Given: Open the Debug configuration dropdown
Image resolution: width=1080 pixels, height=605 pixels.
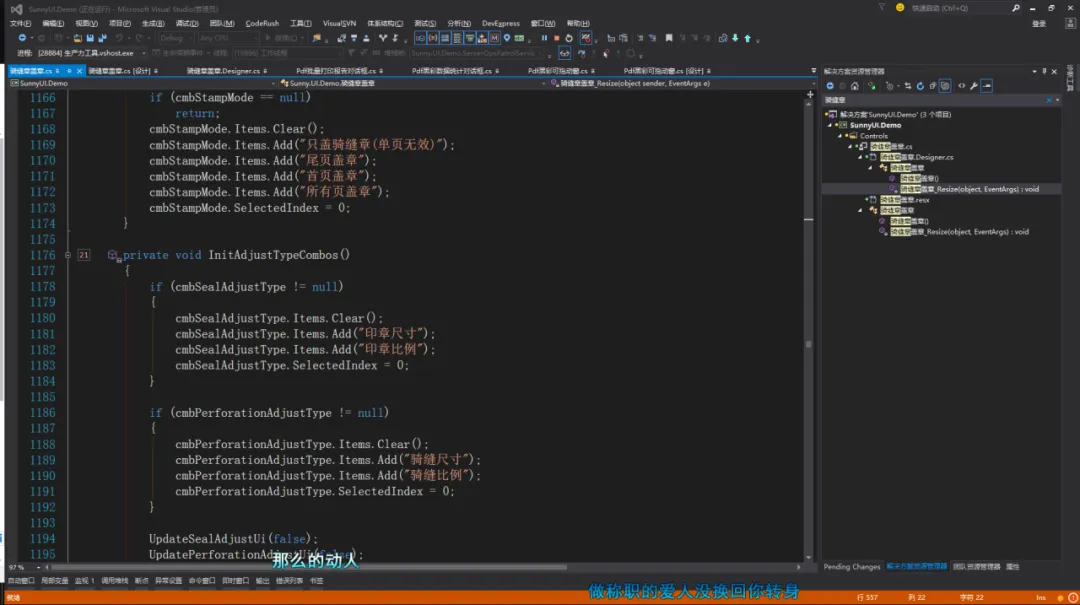Looking at the screenshot, I should coord(174,38).
